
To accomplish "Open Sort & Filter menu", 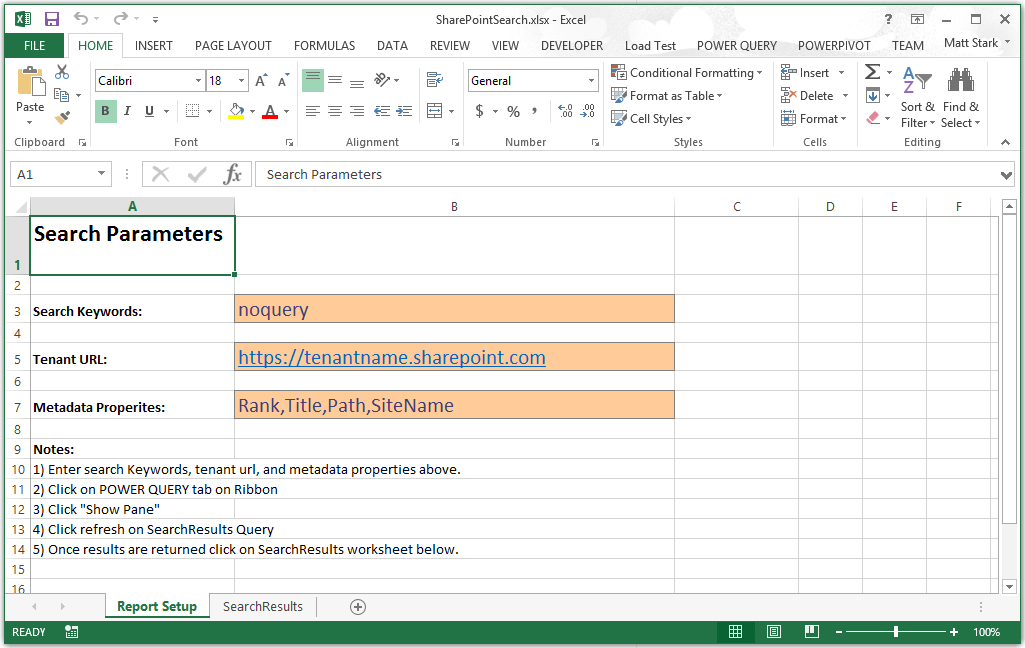I will point(917,97).
